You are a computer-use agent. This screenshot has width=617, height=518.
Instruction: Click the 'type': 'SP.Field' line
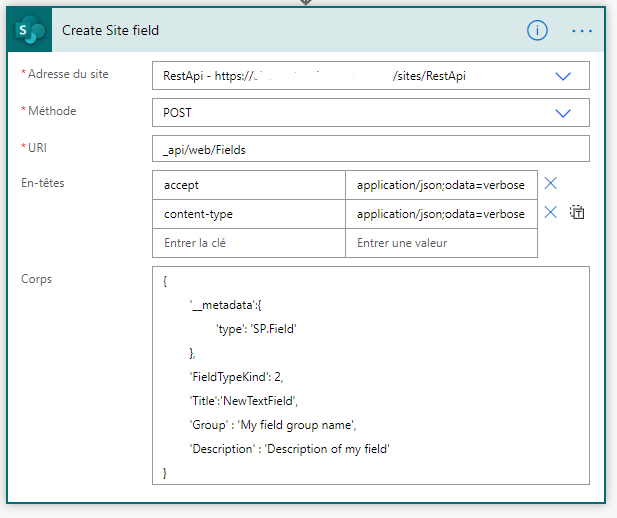click(256, 329)
